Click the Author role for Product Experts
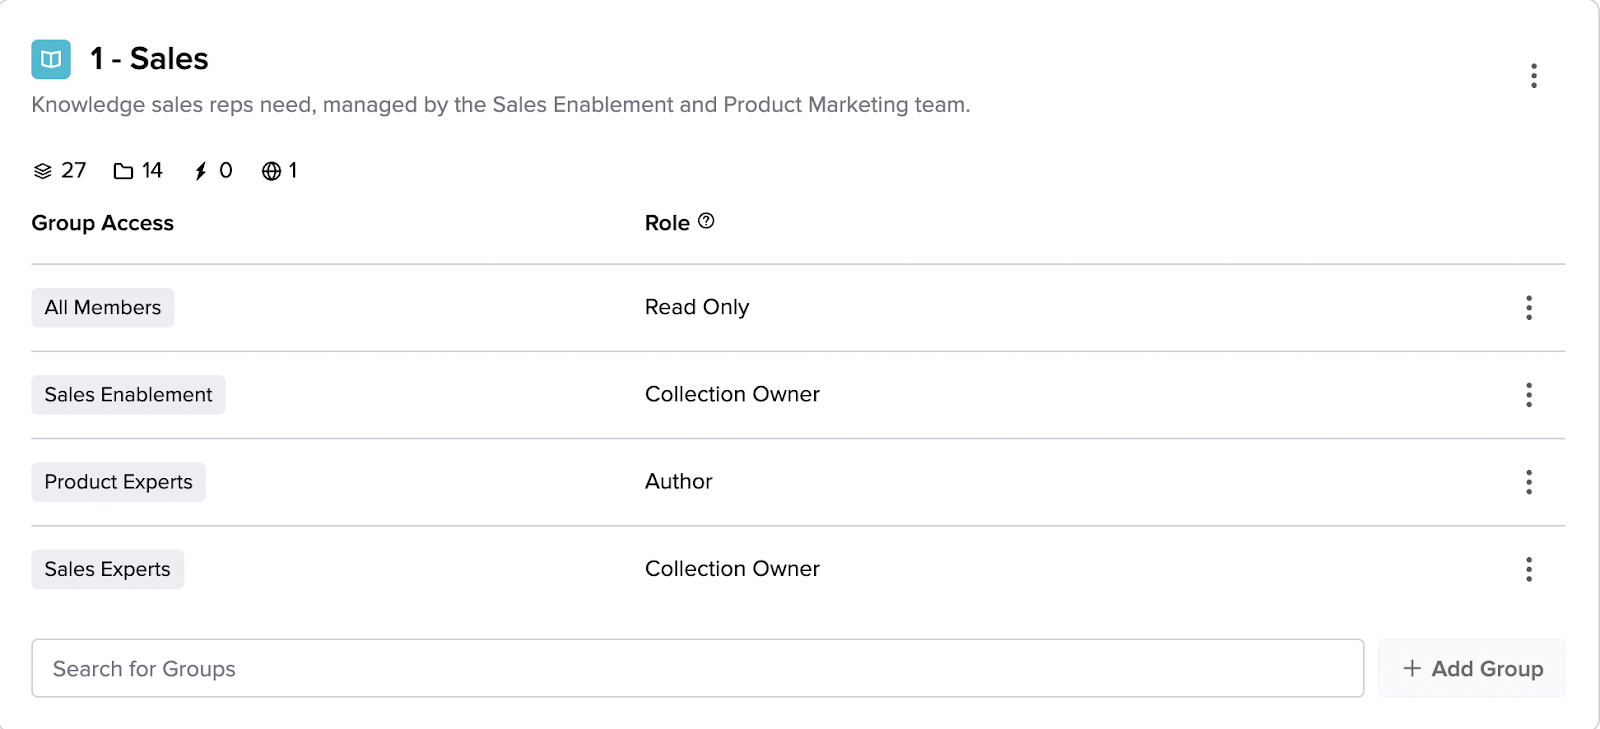 point(679,481)
